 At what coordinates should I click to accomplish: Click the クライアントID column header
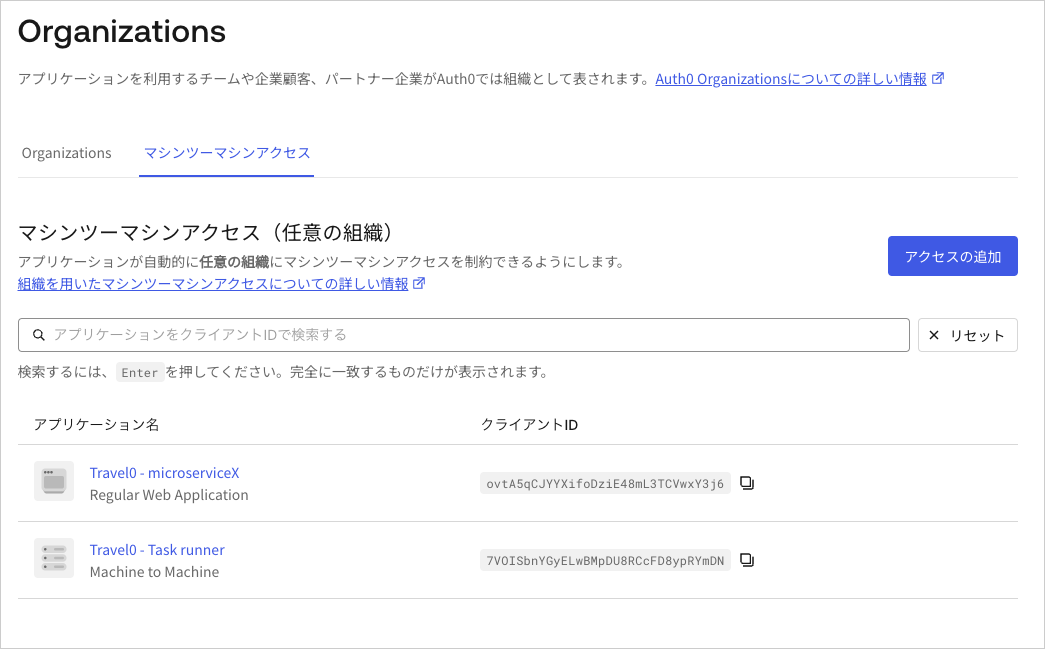(x=529, y=424)
